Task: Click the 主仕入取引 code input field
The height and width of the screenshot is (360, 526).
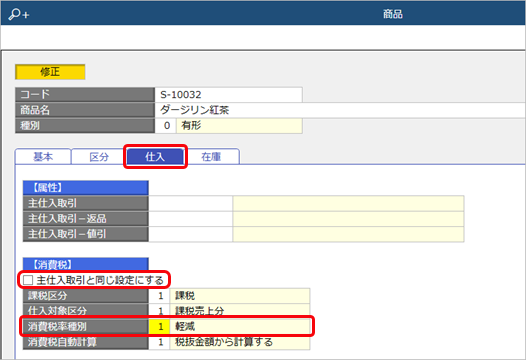Action: 191,203
